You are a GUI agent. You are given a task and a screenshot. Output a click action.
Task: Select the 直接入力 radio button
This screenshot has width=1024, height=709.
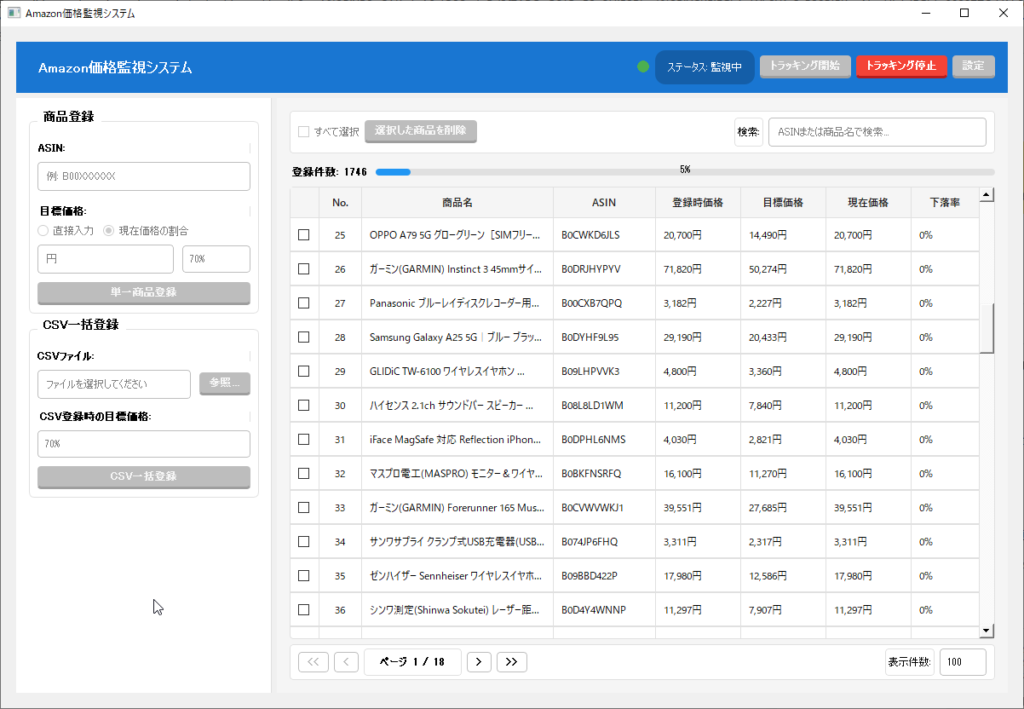click(x=43, y=231)
